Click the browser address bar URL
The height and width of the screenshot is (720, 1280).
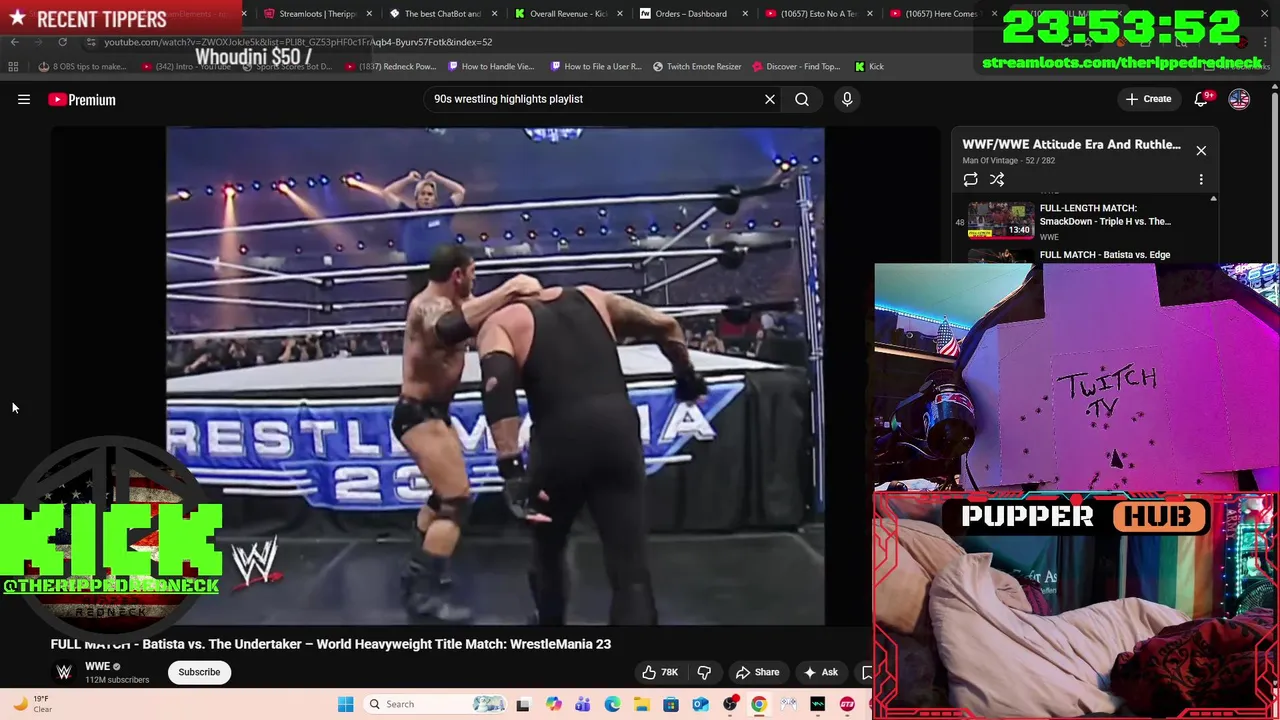click(298, 42)
